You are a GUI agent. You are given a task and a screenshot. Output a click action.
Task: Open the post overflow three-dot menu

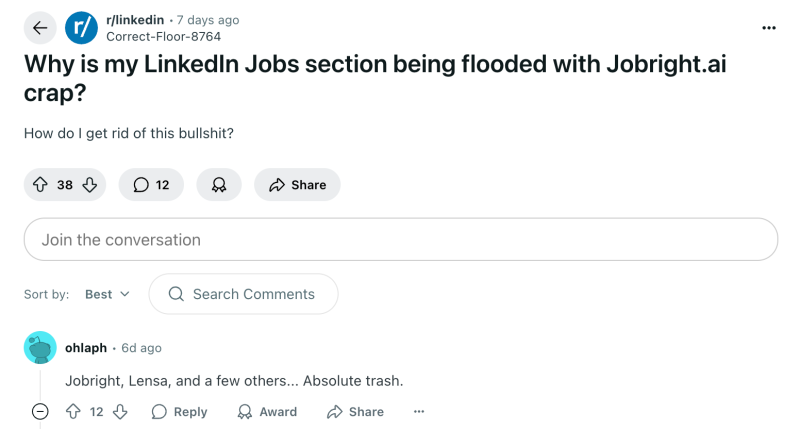pyautogui.click(x=768, y=28)
